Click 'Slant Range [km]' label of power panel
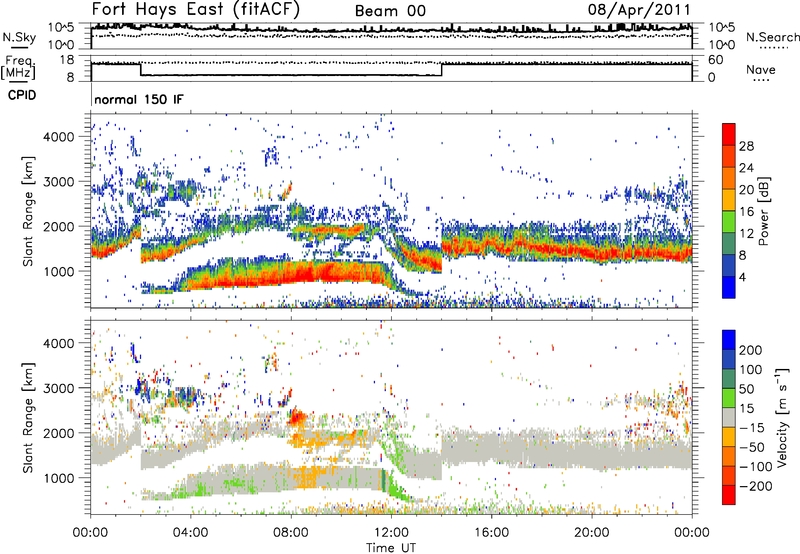Image resolution: width=800 pixels, height=554 pixels. click(28, 211)
